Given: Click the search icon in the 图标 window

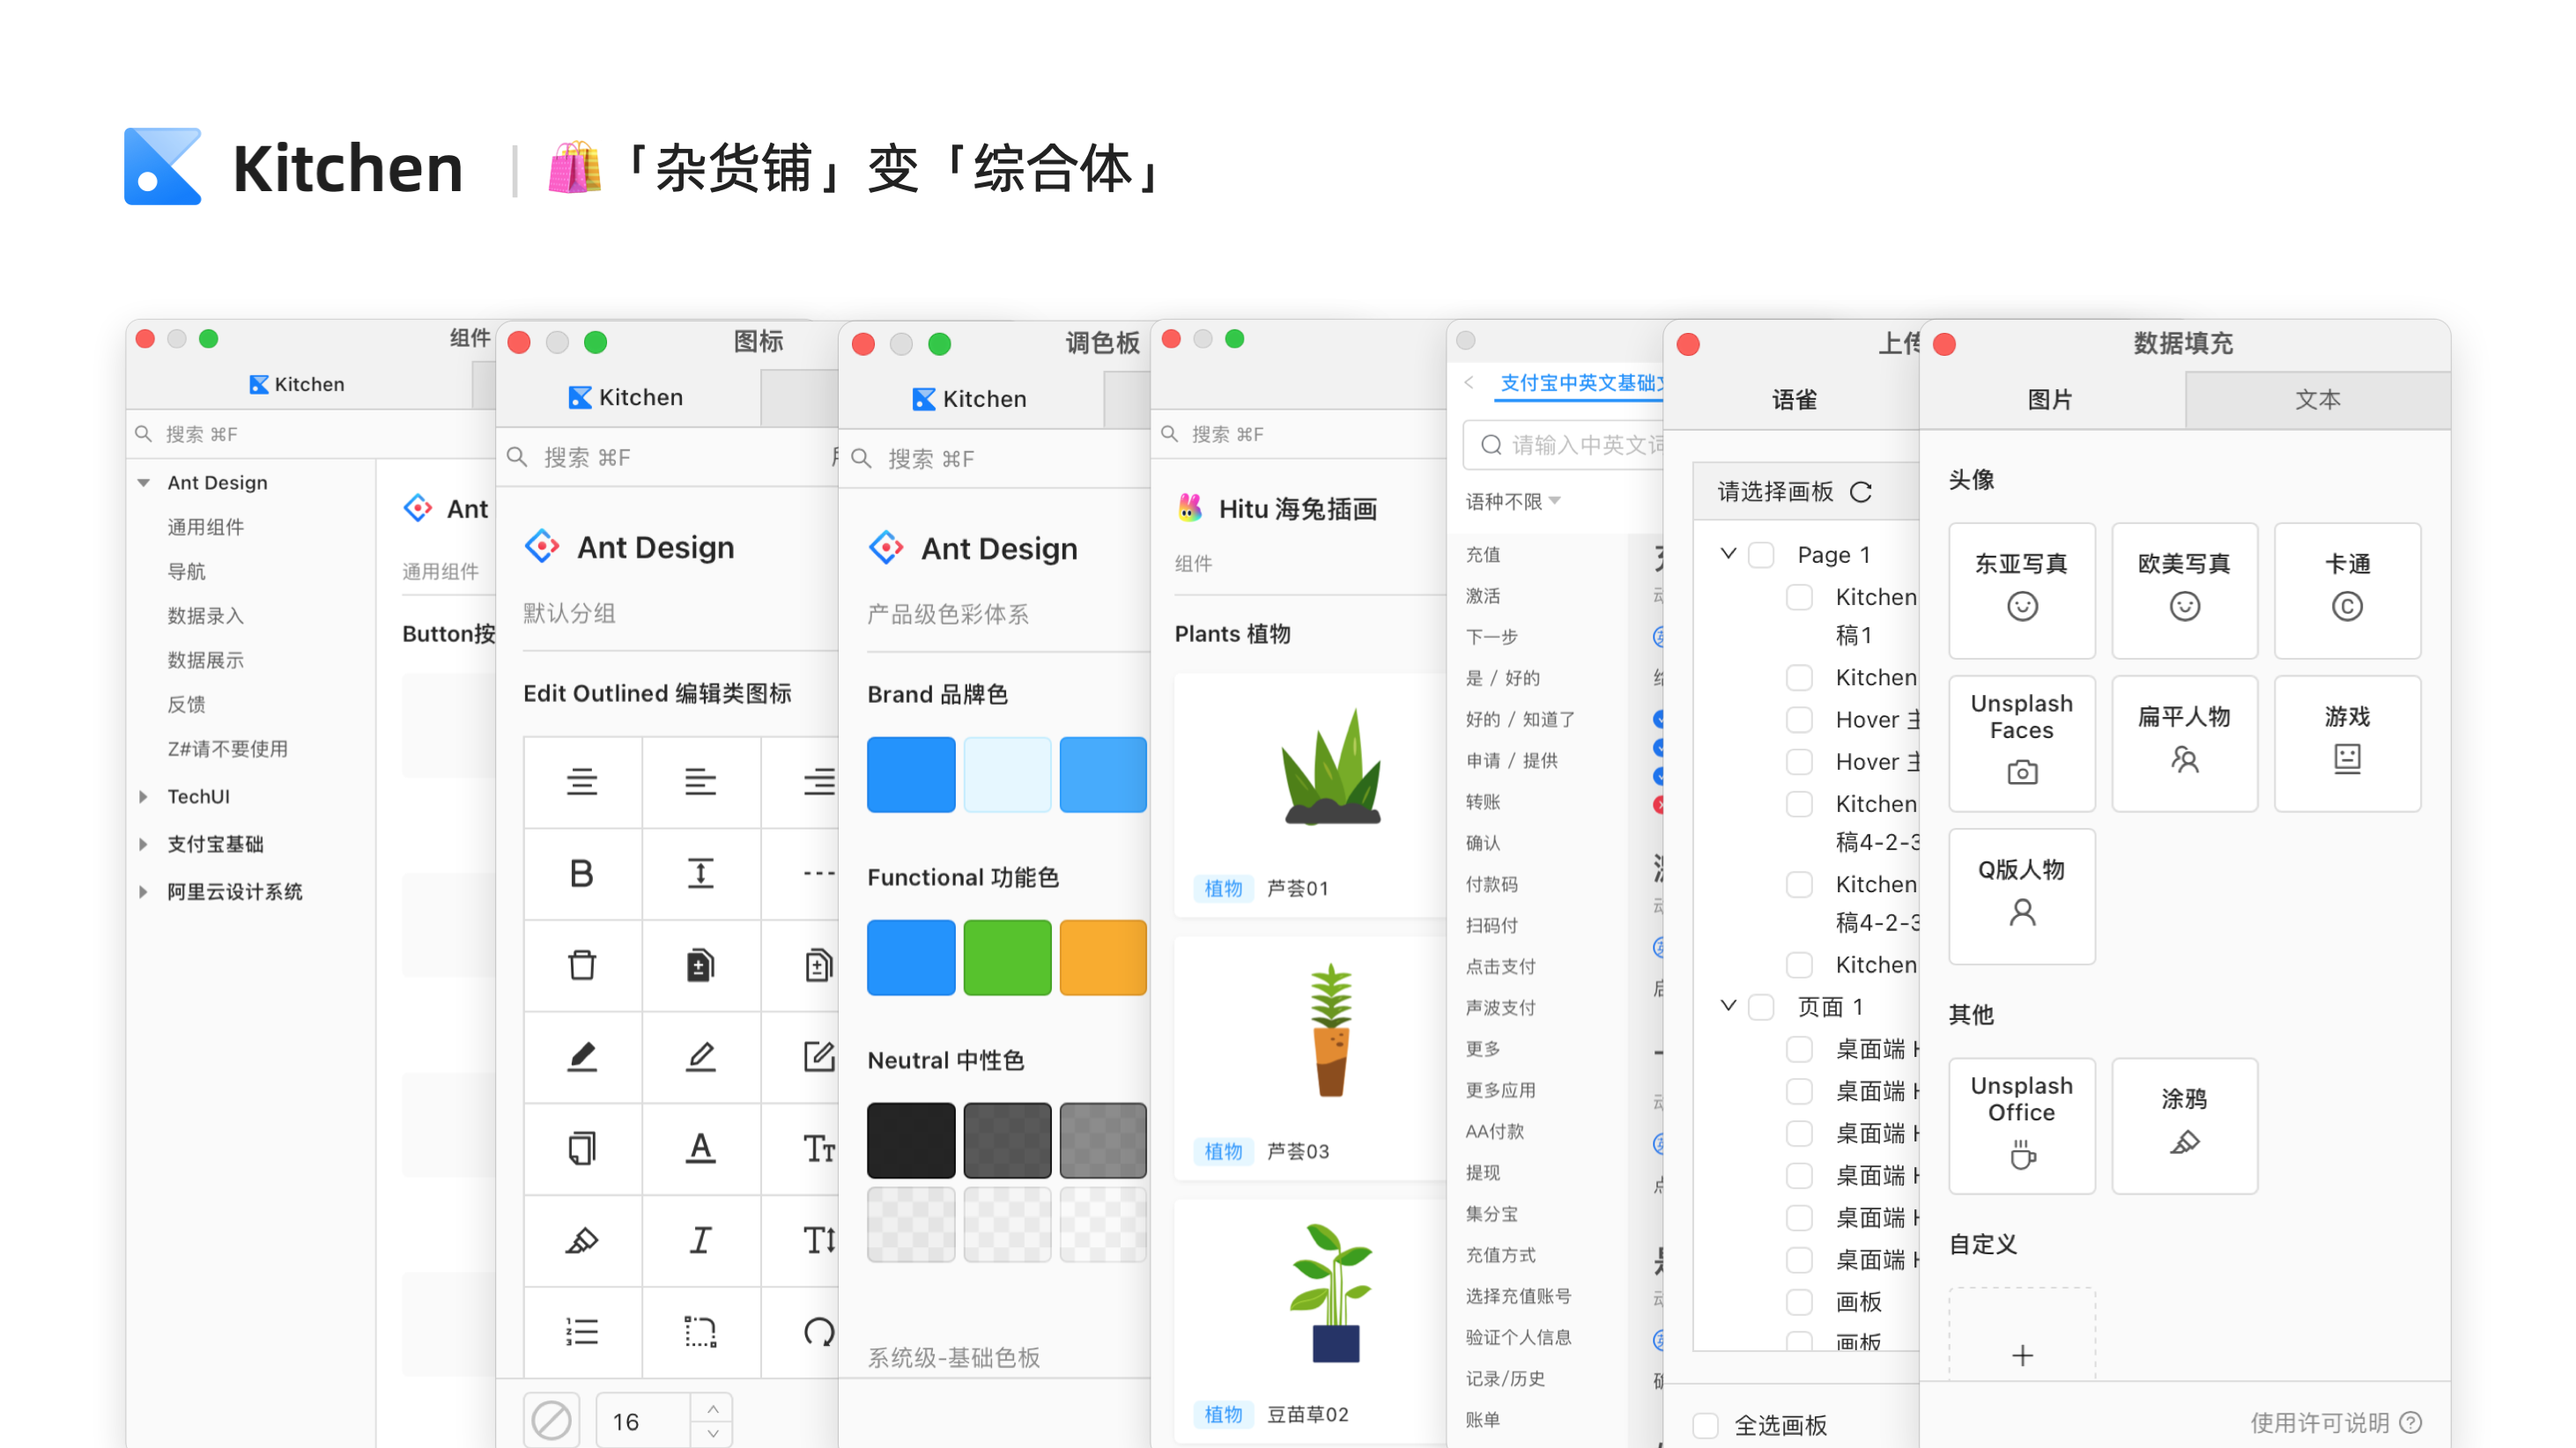Looking at the screenshot, I should click(517, 457).
